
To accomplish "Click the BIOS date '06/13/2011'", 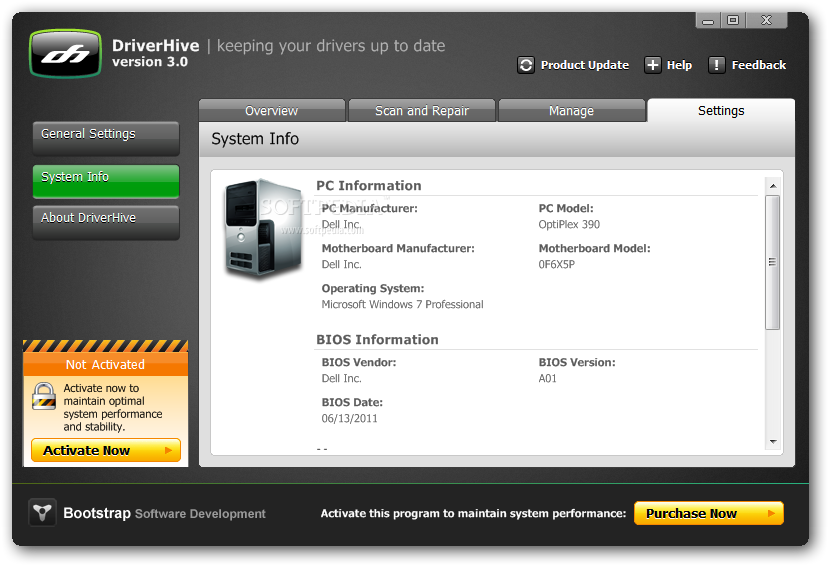I will [349, 419].
